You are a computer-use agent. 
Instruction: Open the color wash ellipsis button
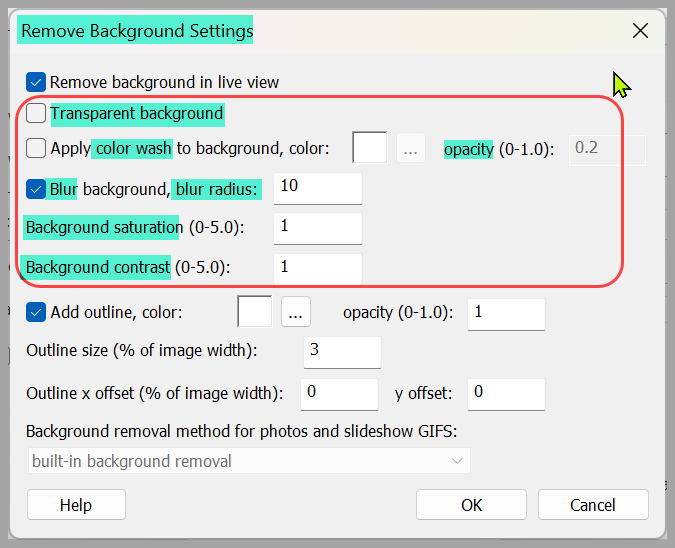click(411, 148)
